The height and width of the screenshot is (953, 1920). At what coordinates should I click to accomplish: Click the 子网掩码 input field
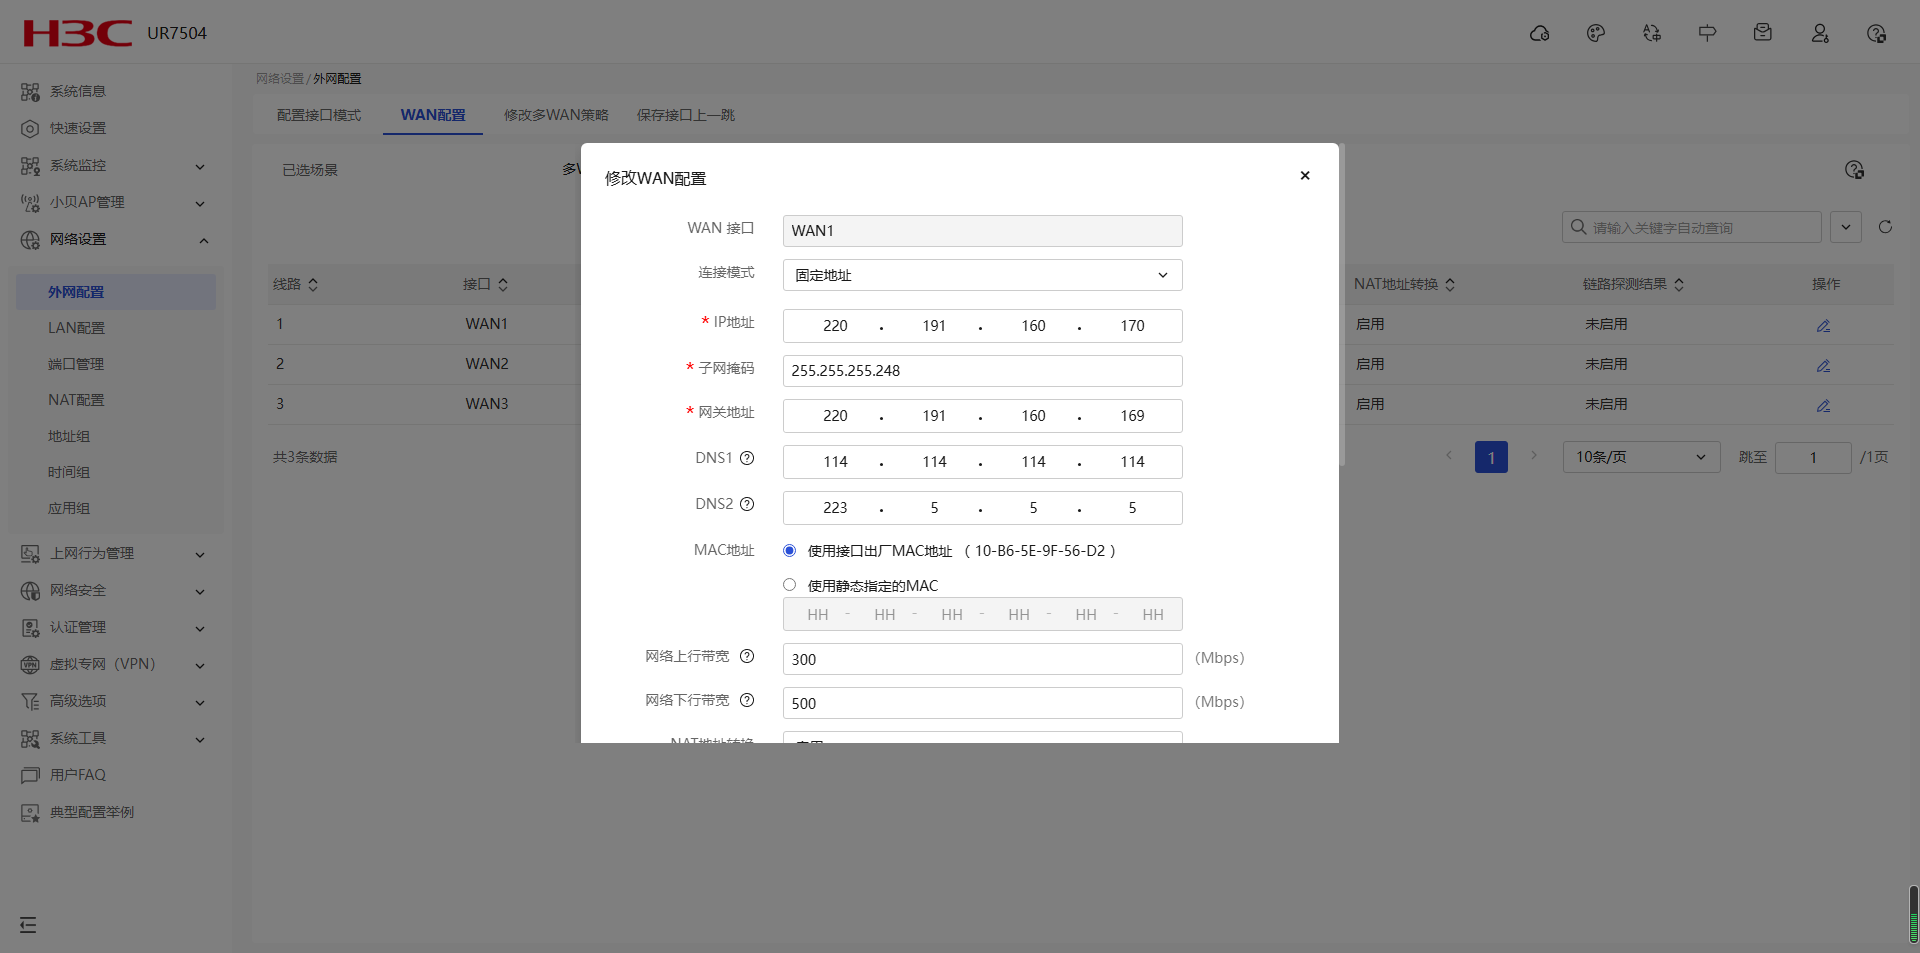click(x=982, y=371)
